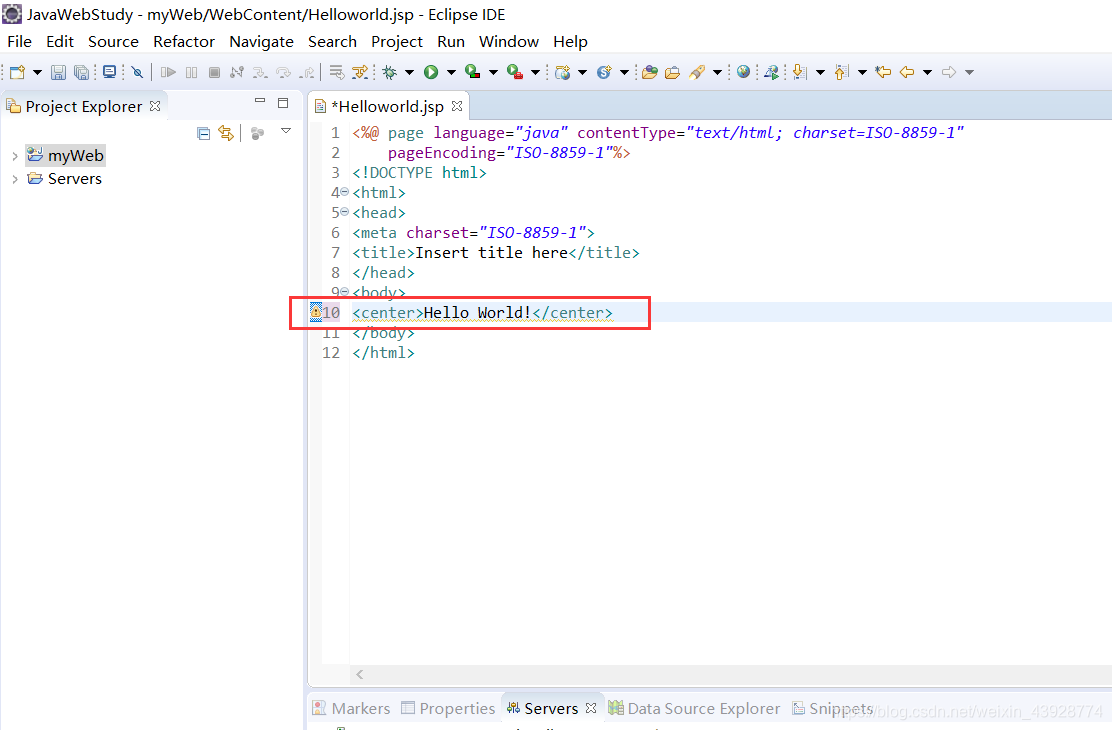Image resolution: width=1112 pixels, height=730 pixels.
Task: Click the title text on line 7
Action: click(x=491, y=253)
